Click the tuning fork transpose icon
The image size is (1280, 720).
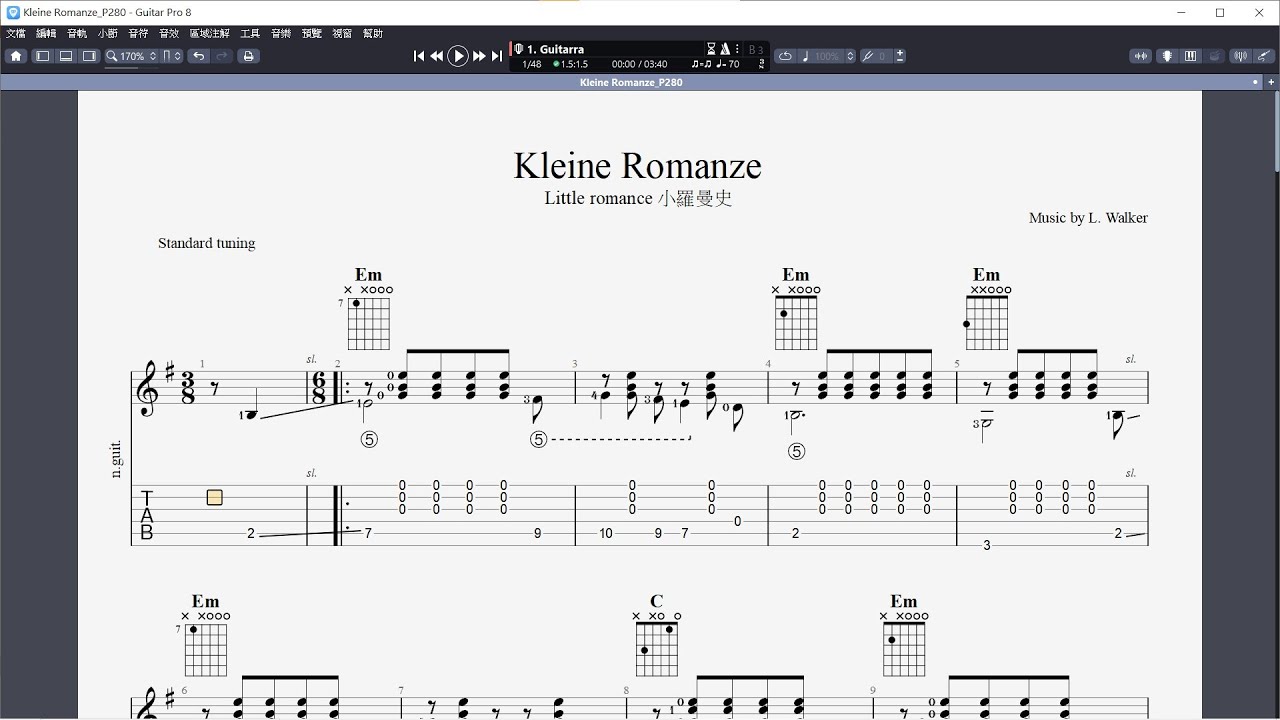tap(868, 56)
